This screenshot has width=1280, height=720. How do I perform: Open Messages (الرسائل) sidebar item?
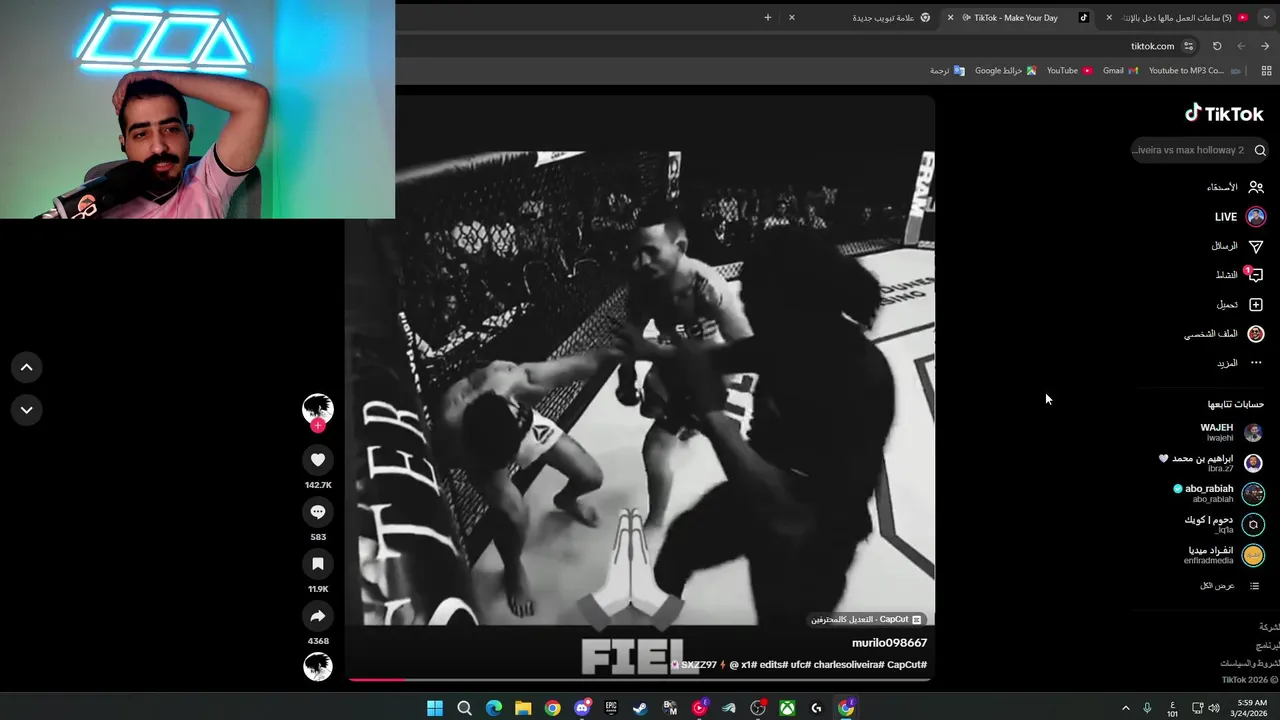pos(1237,246)
